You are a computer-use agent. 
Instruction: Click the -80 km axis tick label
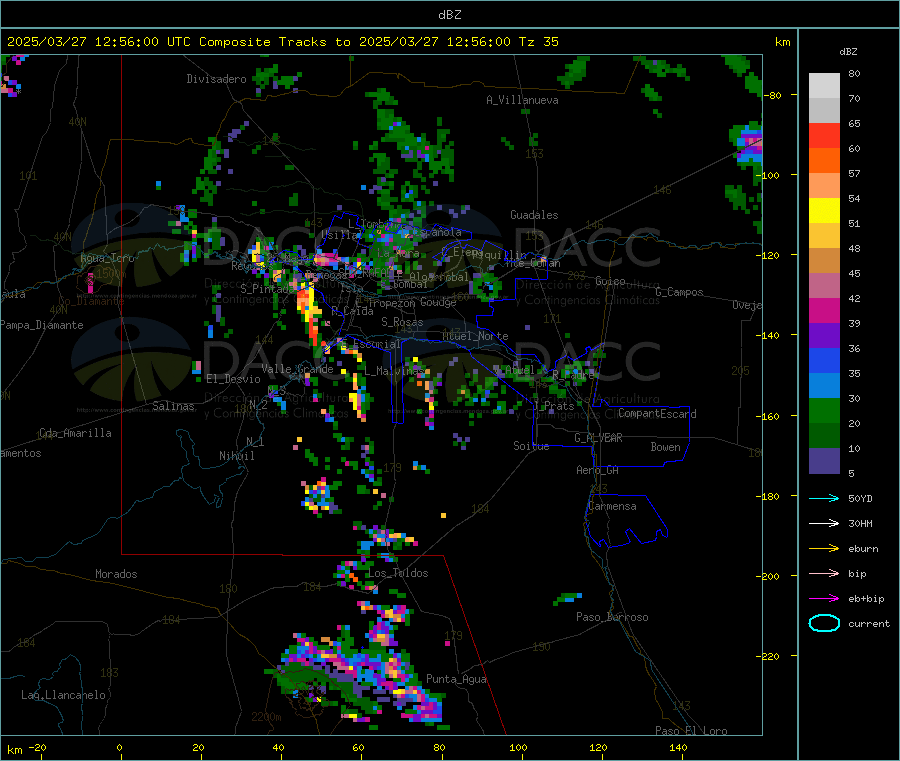click(772, 95)
